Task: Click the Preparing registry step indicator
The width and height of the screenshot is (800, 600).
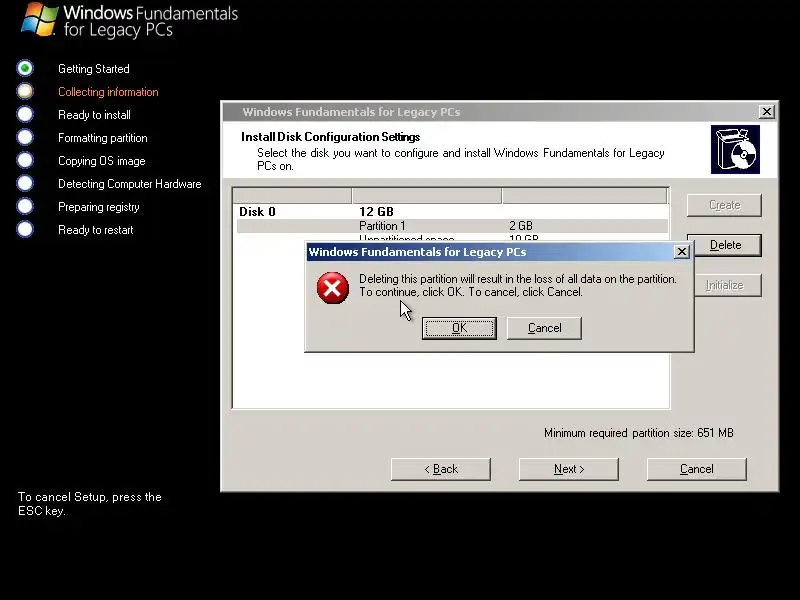Action: tap(25, 206)
